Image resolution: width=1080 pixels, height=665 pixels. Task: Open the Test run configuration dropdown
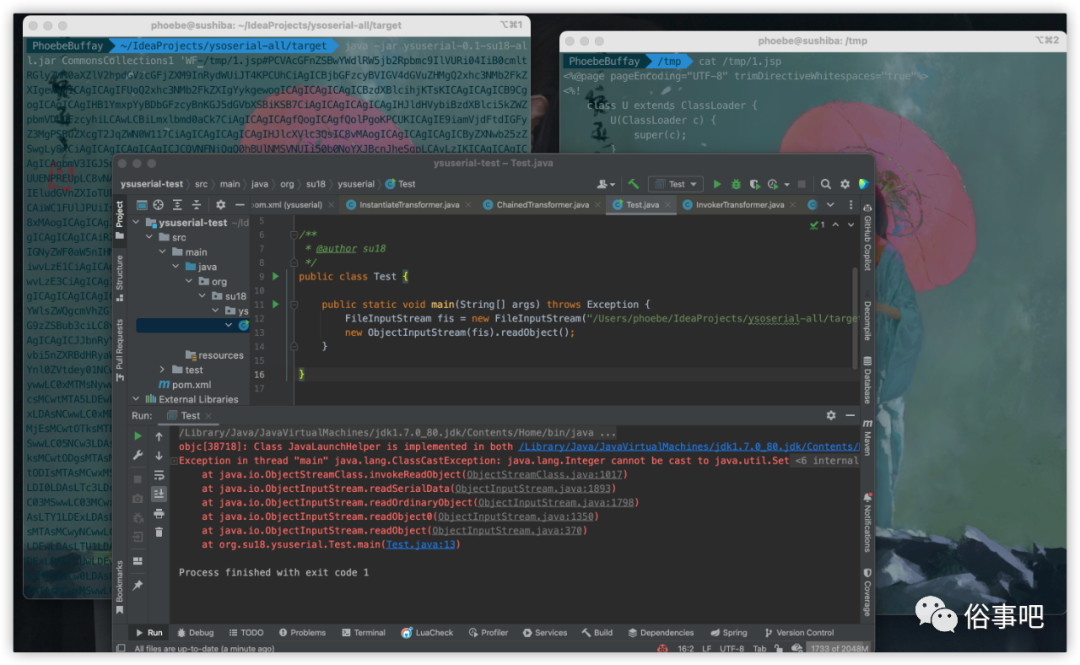coord(676,184)
